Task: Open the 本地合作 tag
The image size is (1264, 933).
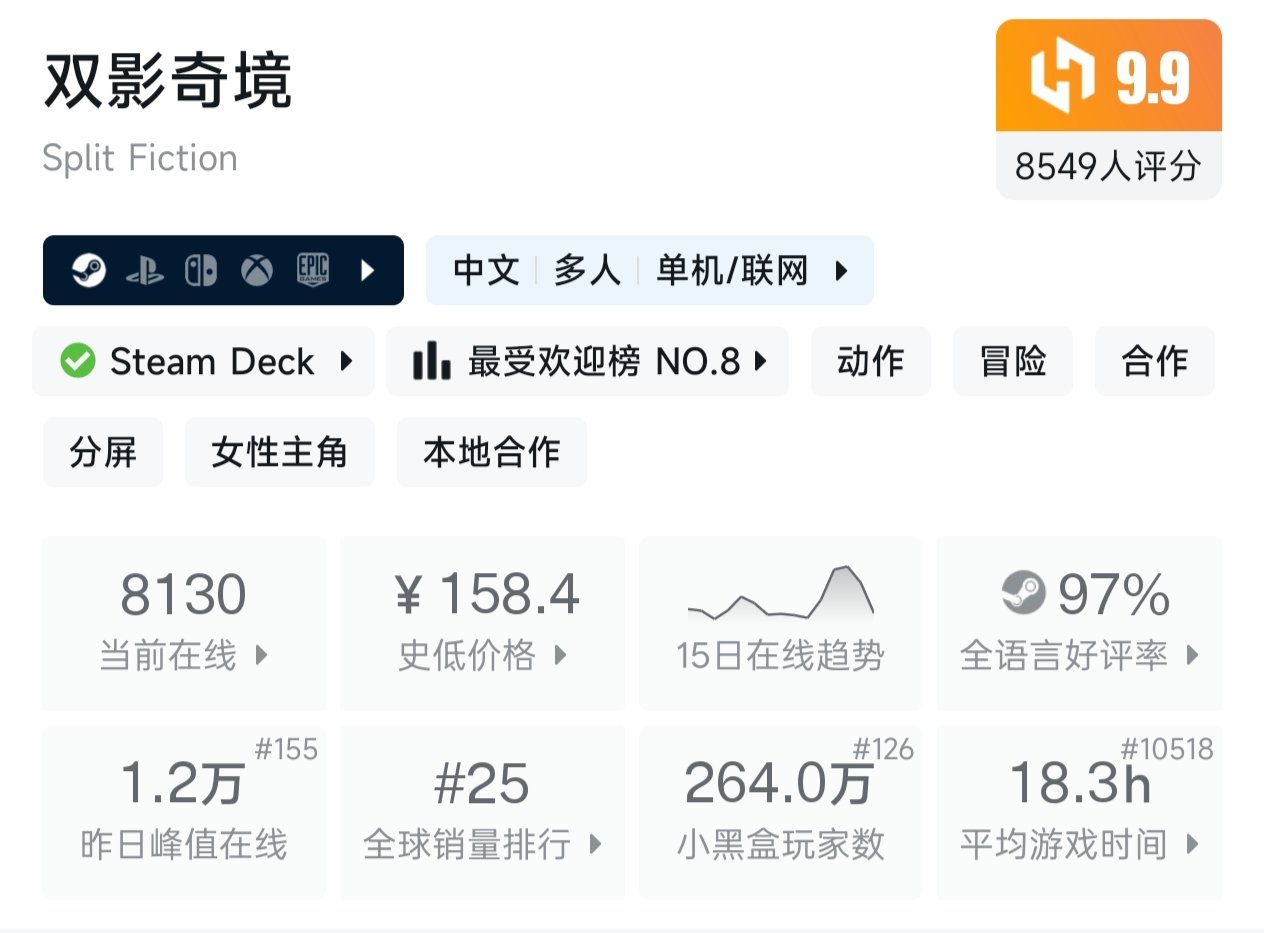Action: click(x=491, y=453)
